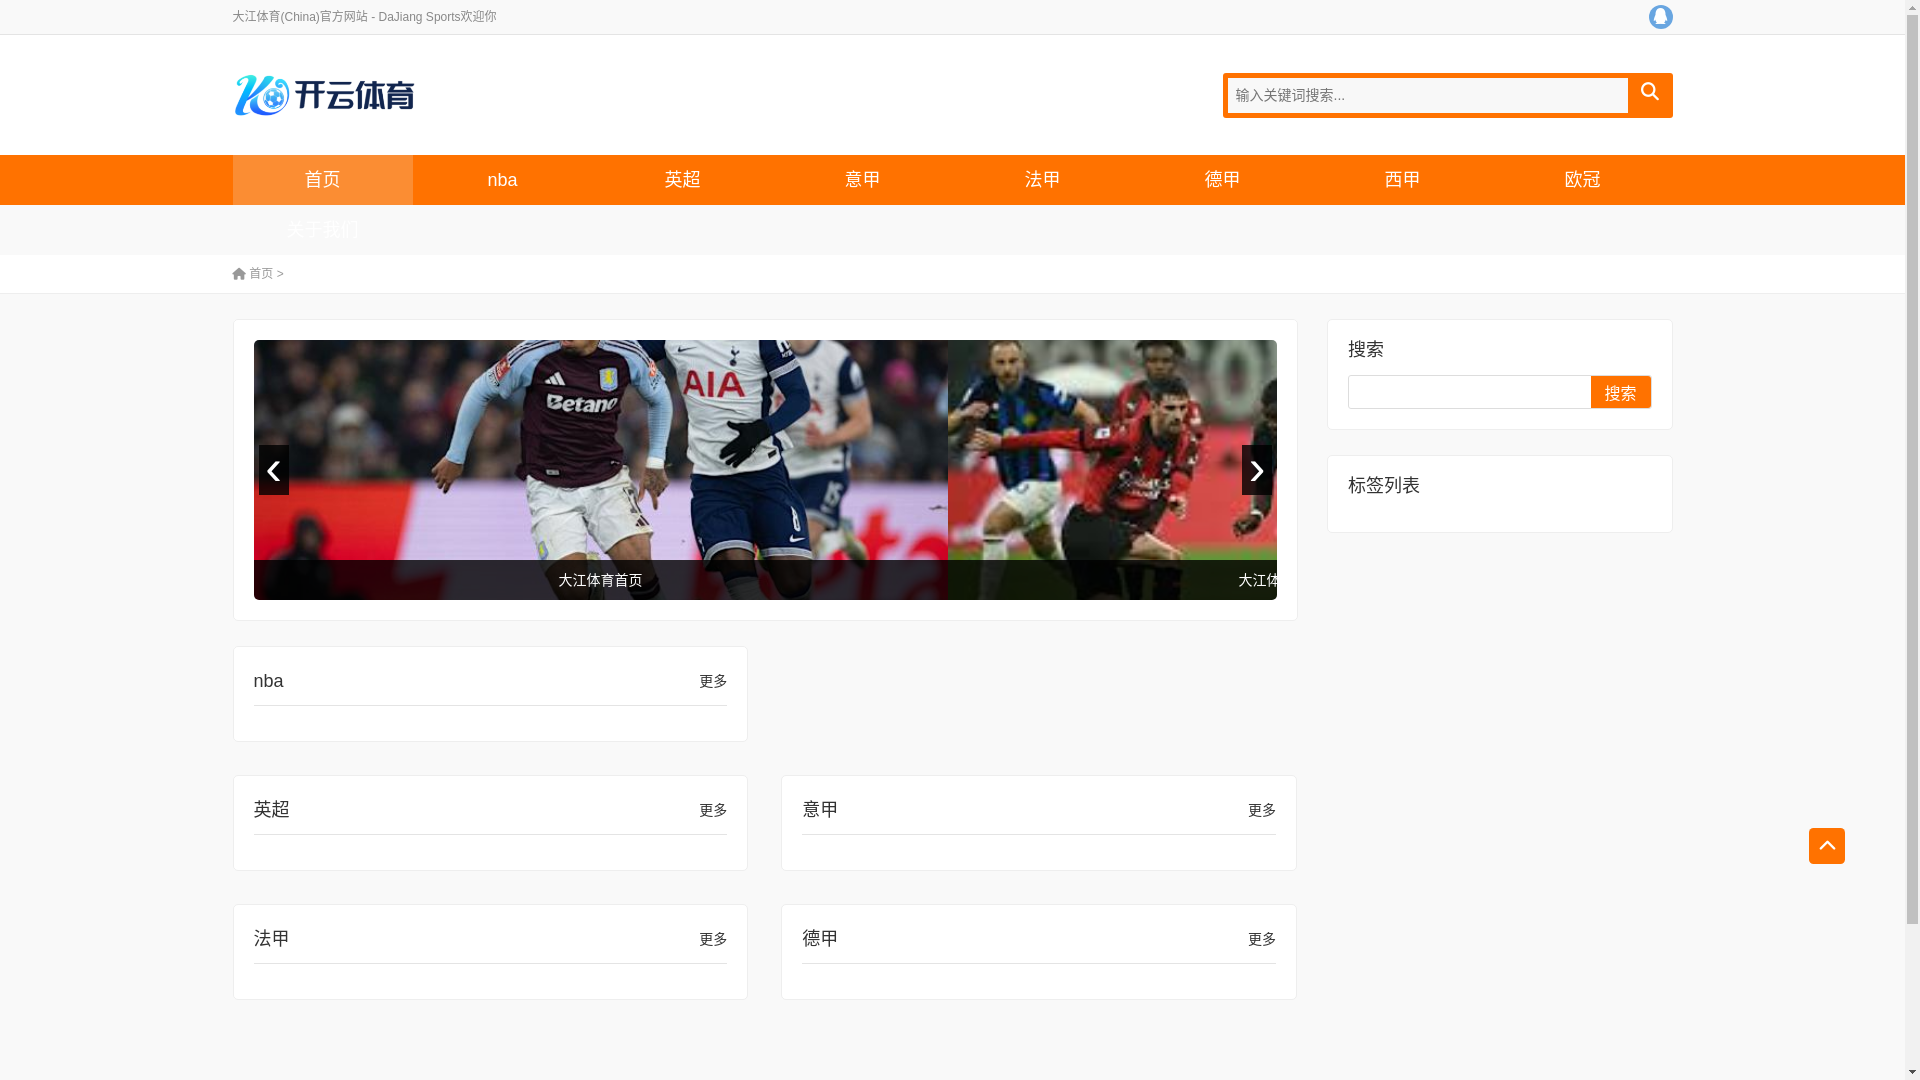This screenshot has width=1920, height=1080.
Task: Click the 首页 breadcrumb link
Action: point(261,274)
